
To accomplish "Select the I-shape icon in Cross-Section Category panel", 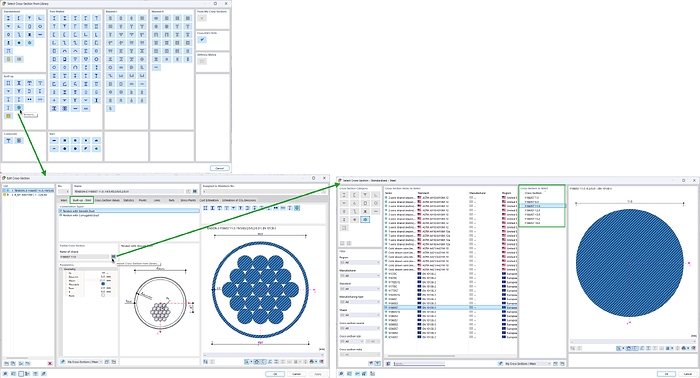I will tap(344, 195).
